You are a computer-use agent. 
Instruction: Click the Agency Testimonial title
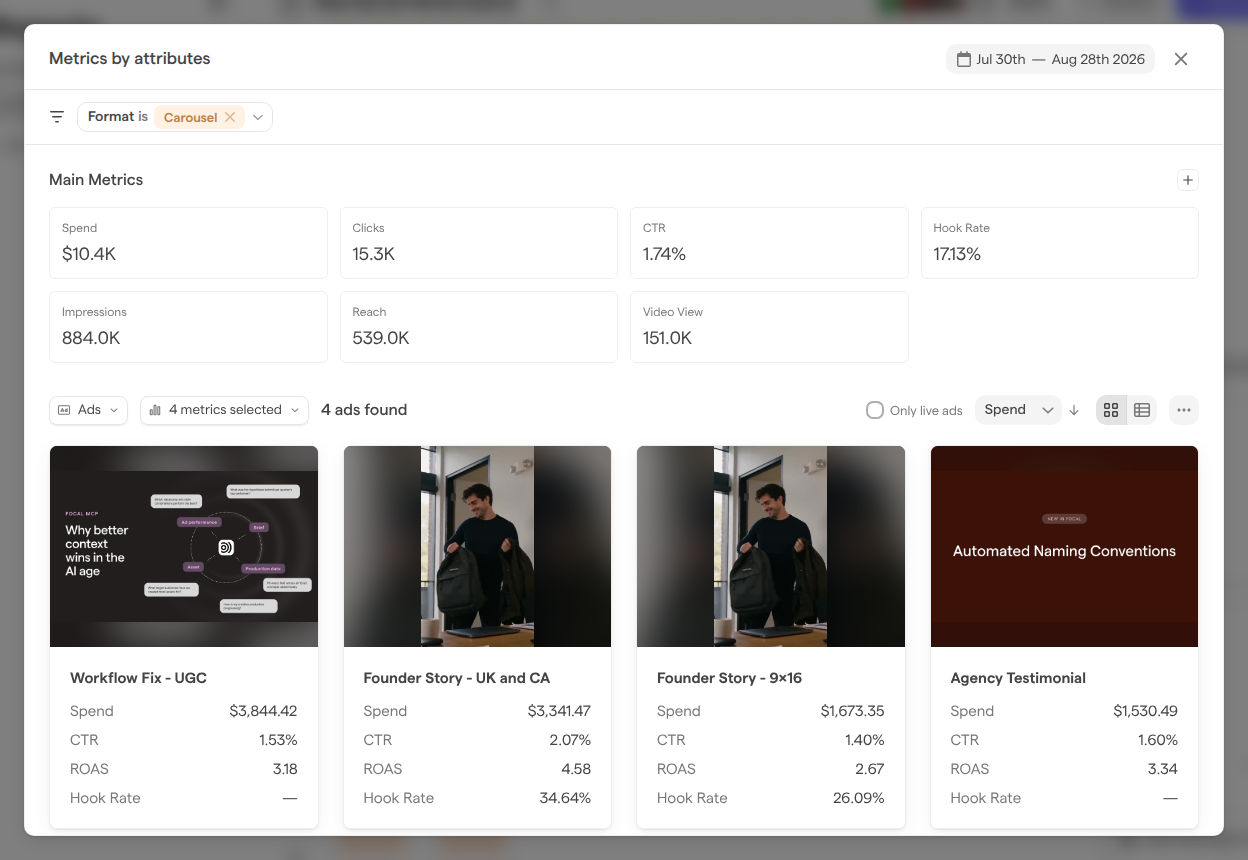click(1018, 678)
